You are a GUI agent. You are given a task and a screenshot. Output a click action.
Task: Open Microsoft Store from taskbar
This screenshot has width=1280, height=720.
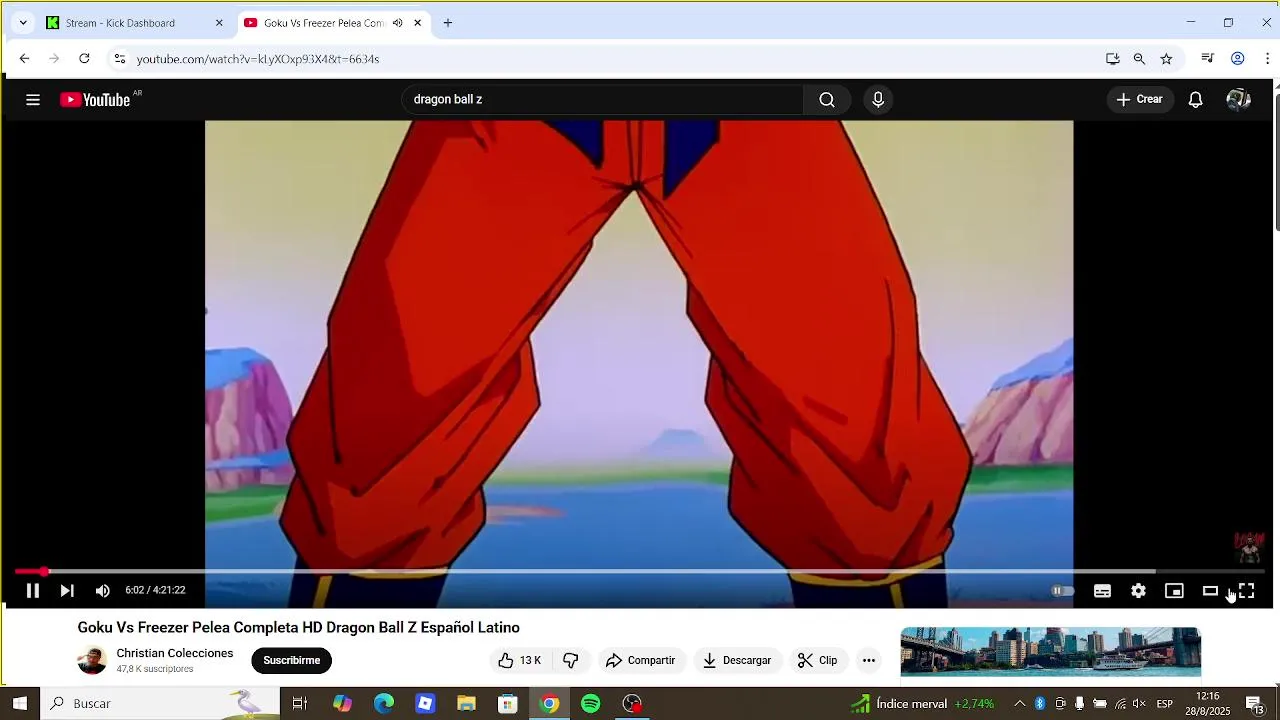click(x=507, y=703)
